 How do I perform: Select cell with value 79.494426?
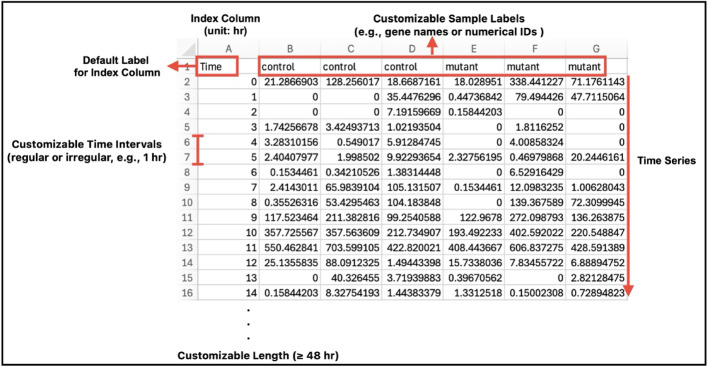(535, 97)
